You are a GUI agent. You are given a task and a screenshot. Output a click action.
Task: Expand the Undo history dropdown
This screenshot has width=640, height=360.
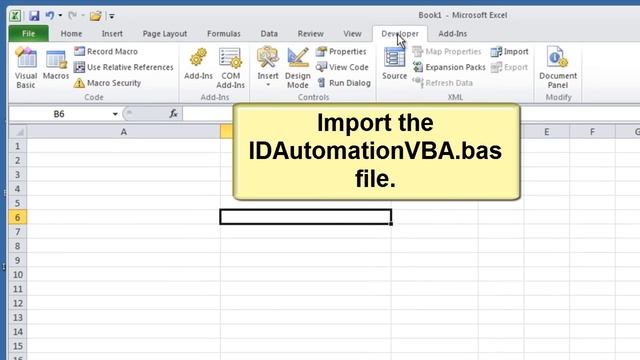pos(60,16)
